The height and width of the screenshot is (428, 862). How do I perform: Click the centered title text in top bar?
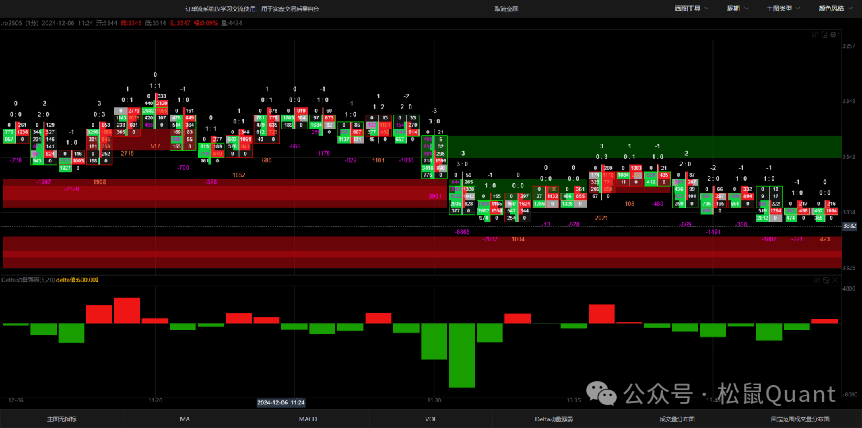[x=478, y=8]
